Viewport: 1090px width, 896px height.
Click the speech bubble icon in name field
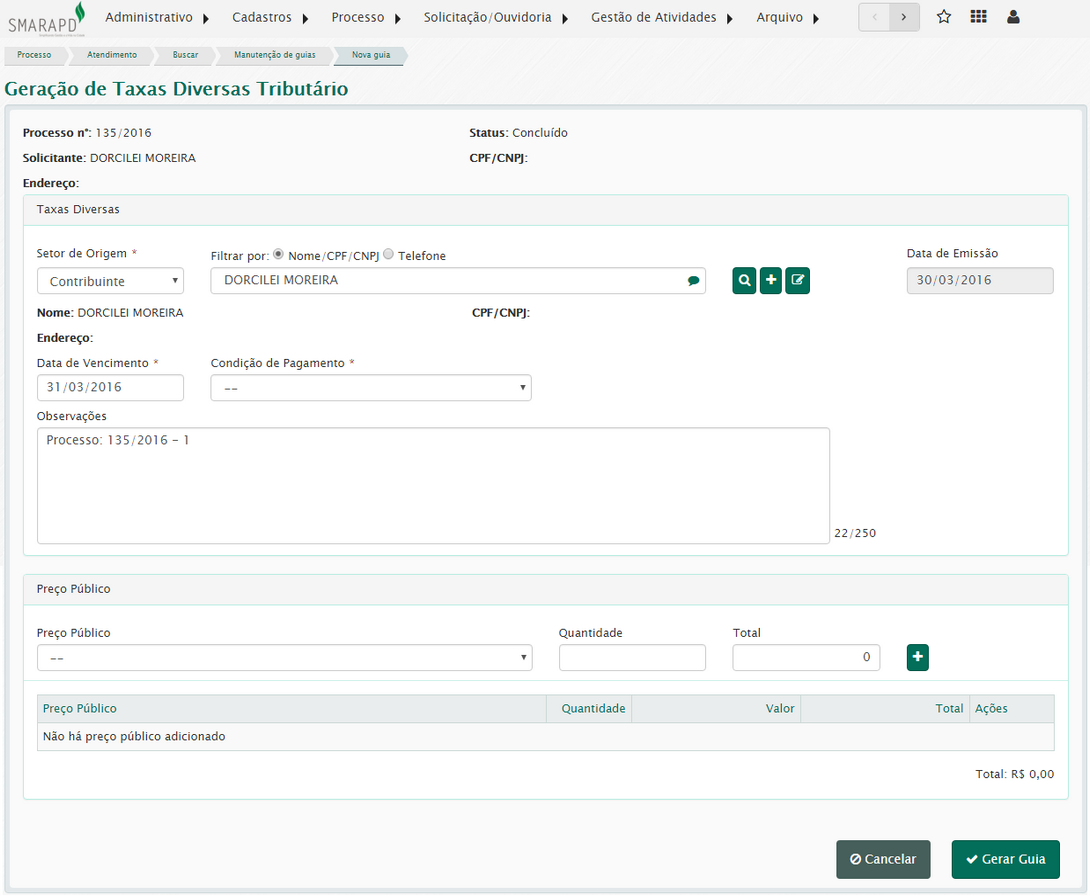pyautogui.click(x=693, y=281)
